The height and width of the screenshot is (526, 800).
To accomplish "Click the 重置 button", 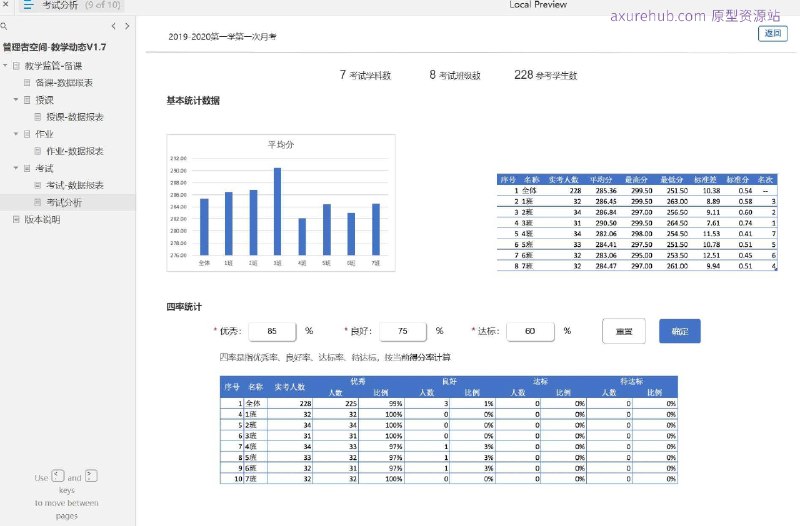I will click(x=624, y=331).
